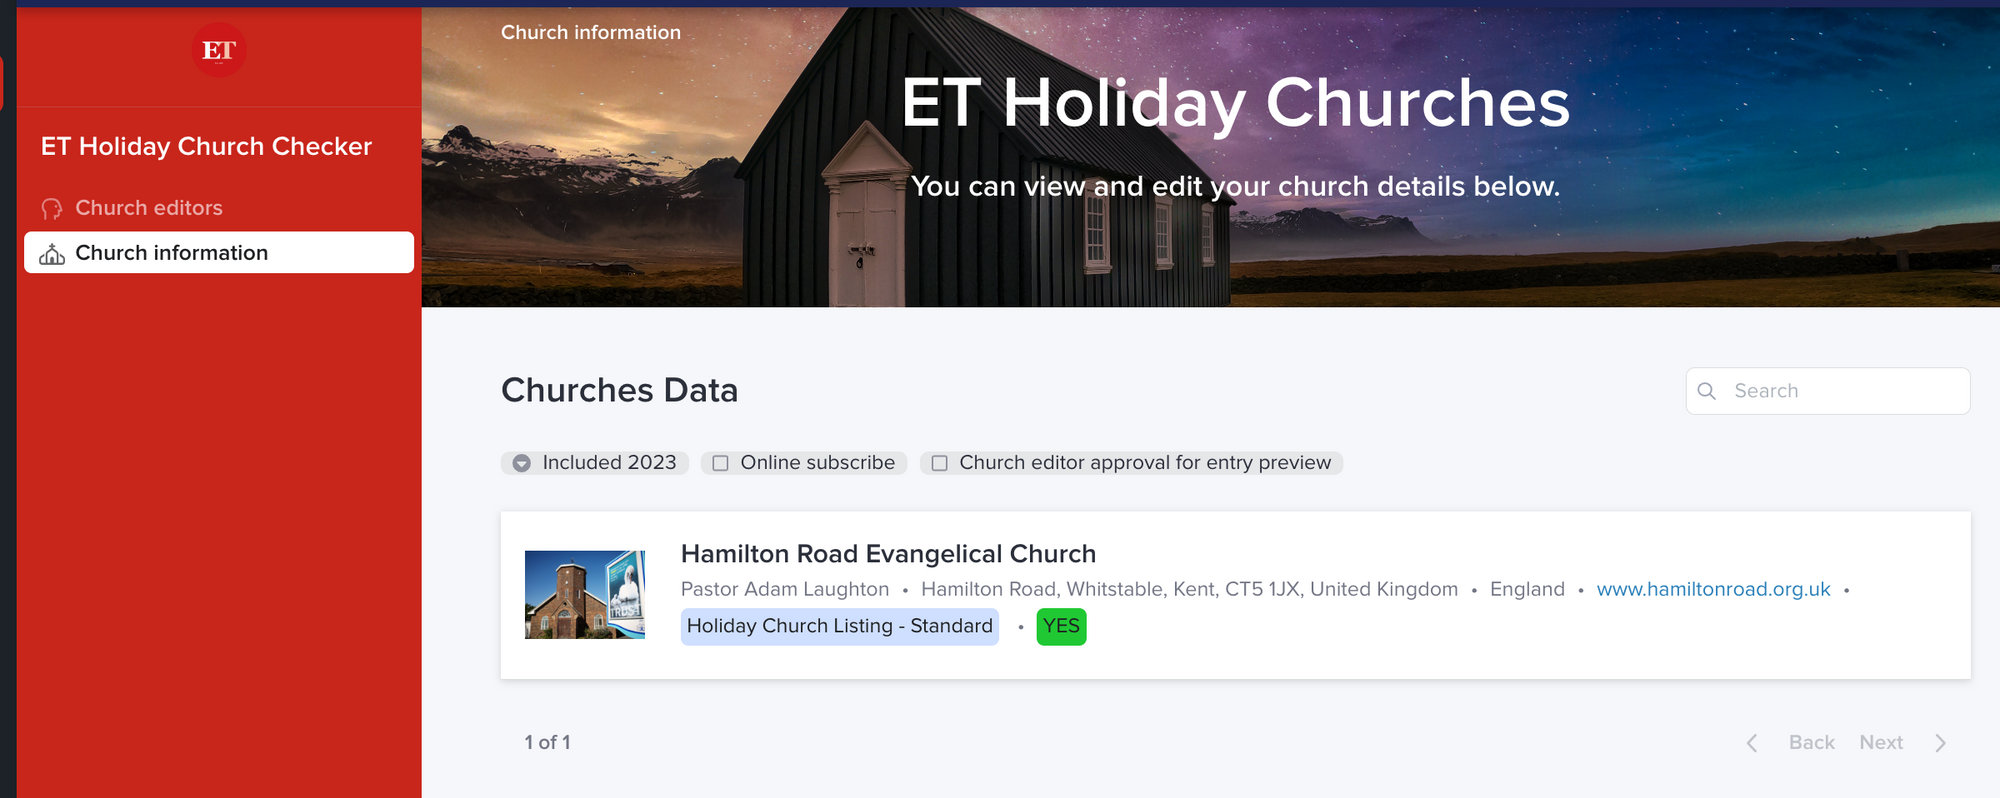Open Hamilton Road Evangelical Church entry
This screenshot has height=798, width=2000.
pos(888,554)
